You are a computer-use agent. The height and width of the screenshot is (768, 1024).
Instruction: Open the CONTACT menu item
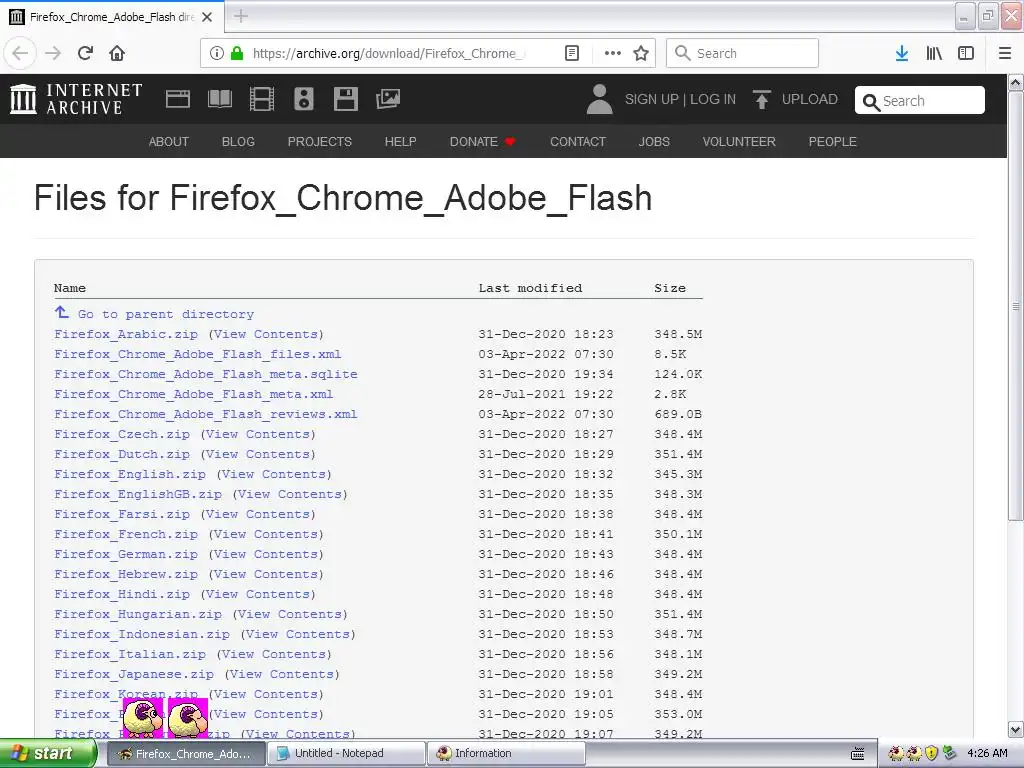pos(578,141)
